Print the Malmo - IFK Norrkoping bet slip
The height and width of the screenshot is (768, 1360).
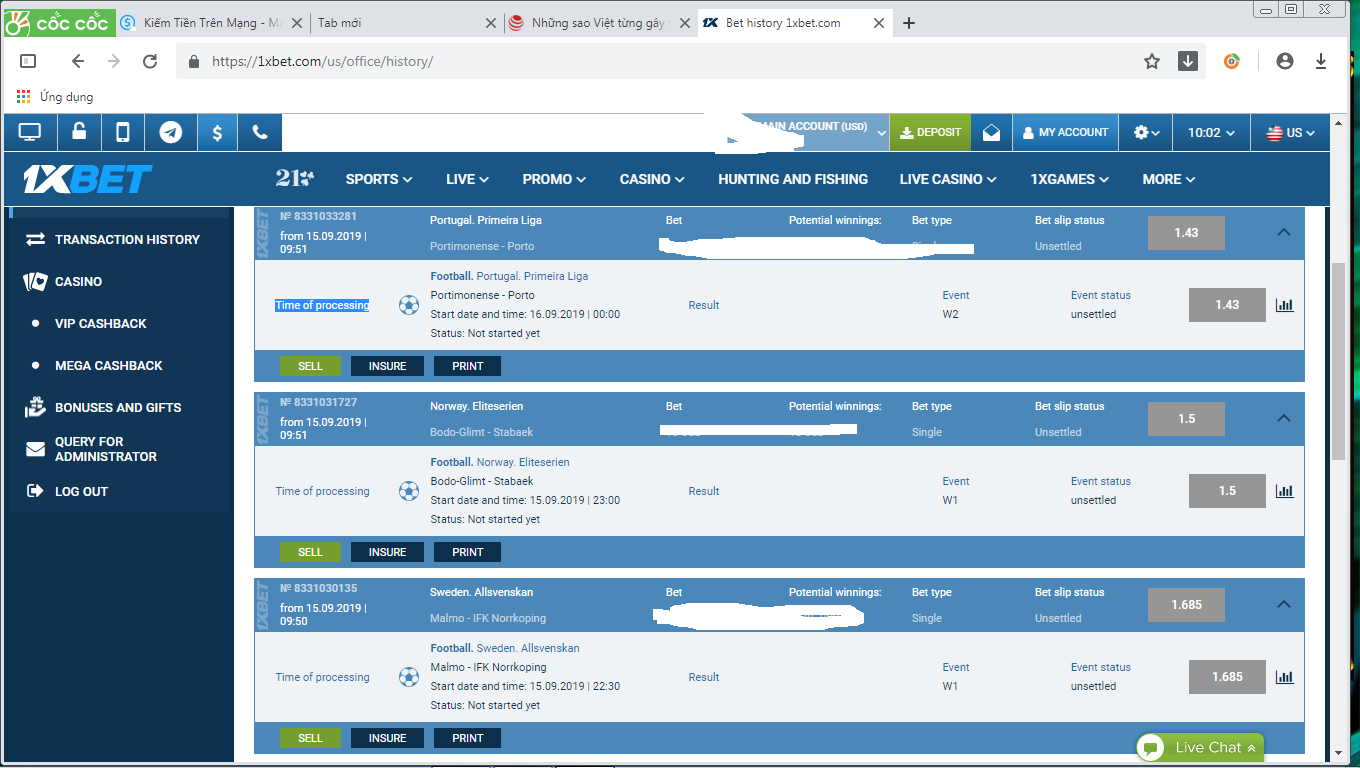coord(467,738)
